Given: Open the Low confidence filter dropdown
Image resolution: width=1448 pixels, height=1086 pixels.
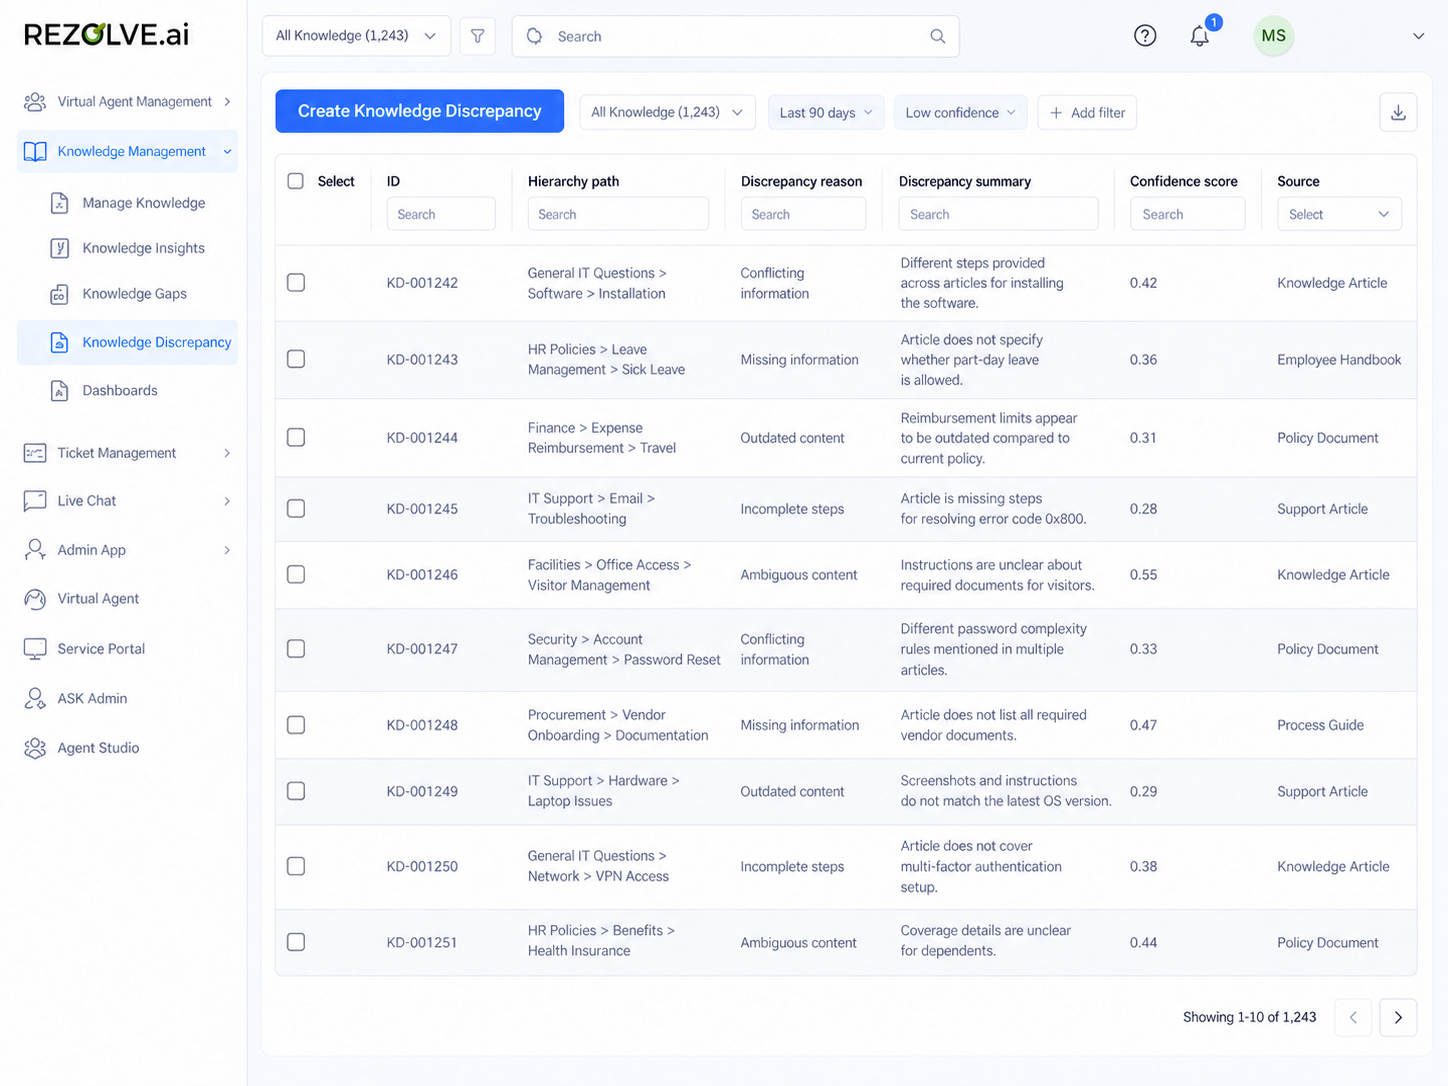Looking at the screenshot, I should pyautogui.click(x=960, y=112).
